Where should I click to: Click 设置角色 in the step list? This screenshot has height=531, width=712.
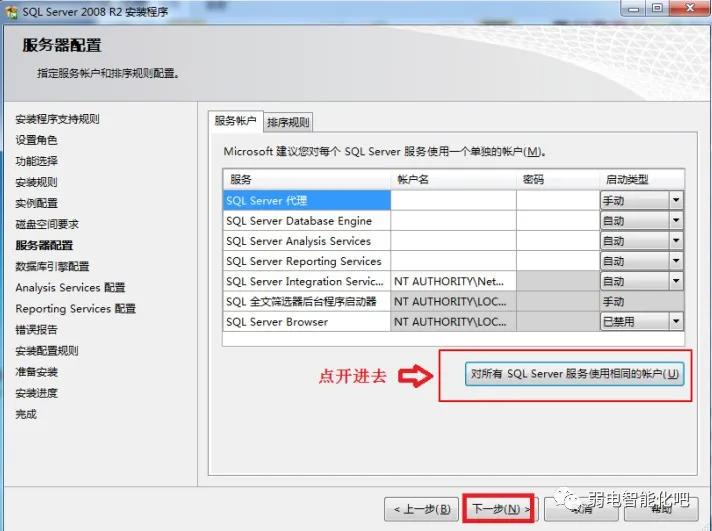(36, 140)
